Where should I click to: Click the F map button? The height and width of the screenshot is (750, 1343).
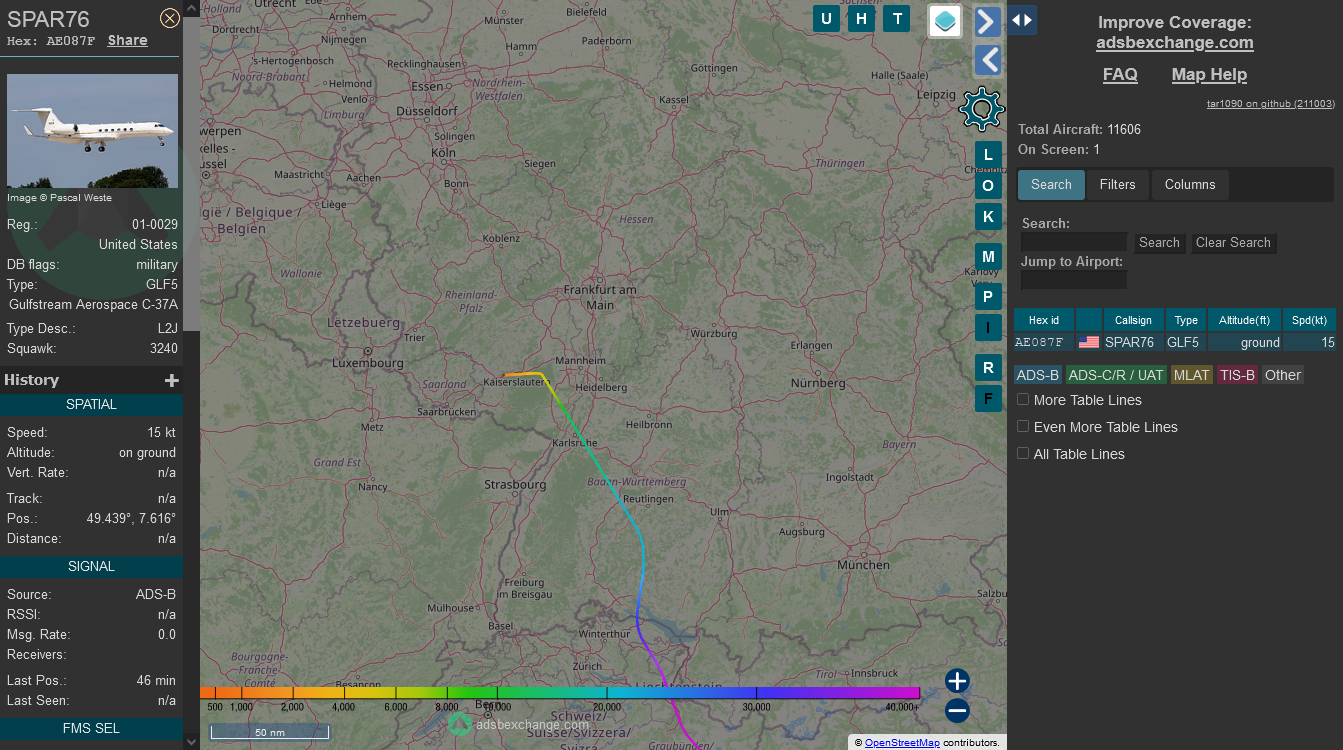pyautogui.click(x=988, y=398)
